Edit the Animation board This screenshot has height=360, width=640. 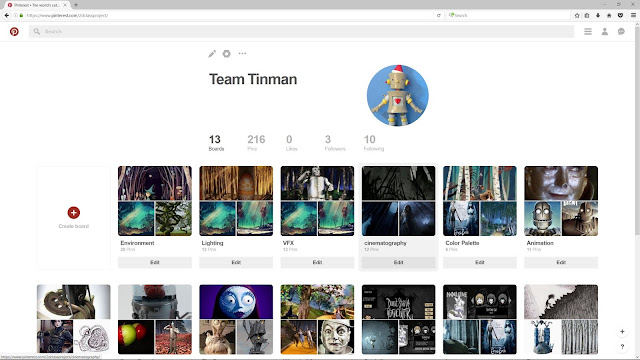561,262
